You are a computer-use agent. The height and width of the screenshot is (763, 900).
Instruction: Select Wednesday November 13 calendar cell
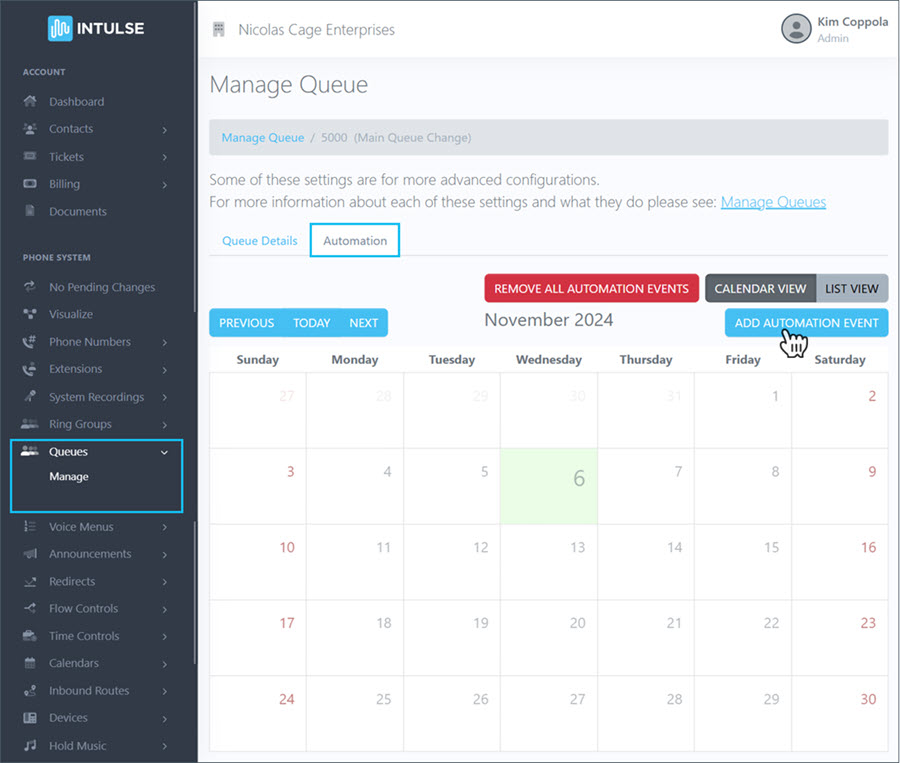[548, 562]
